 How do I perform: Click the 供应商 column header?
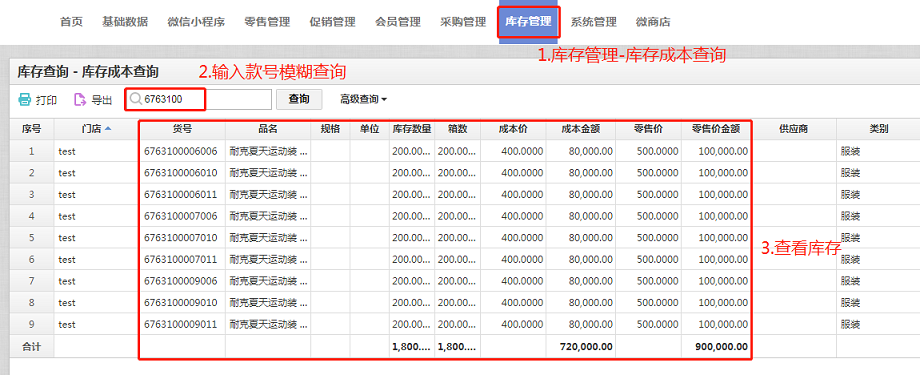pyautogui.click(x=793, y=130)
